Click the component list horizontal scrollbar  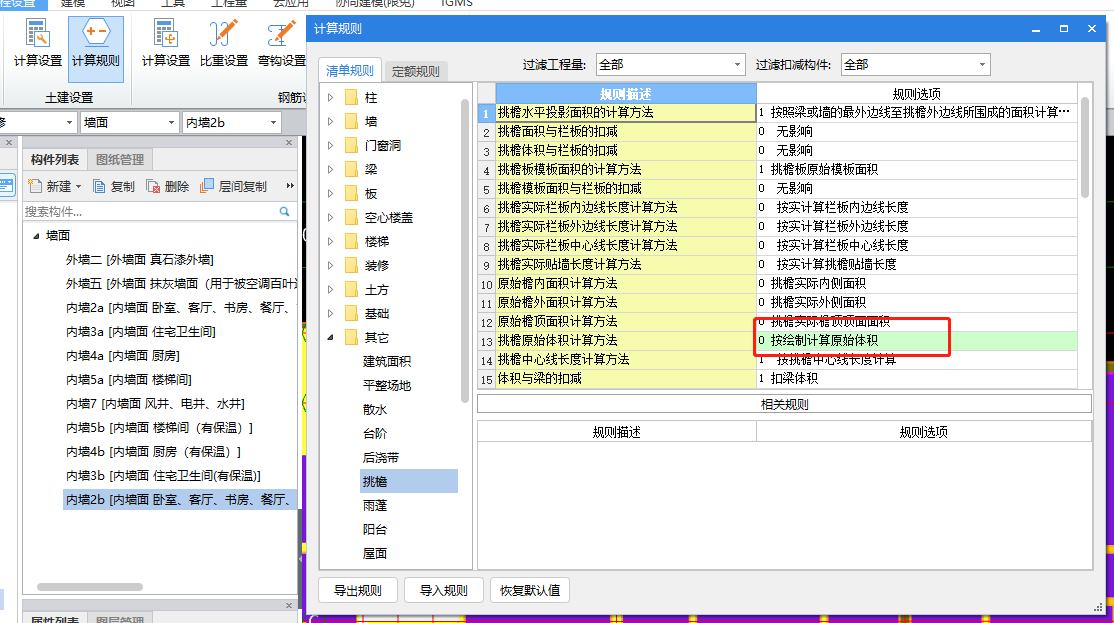(x=90, y=587)
